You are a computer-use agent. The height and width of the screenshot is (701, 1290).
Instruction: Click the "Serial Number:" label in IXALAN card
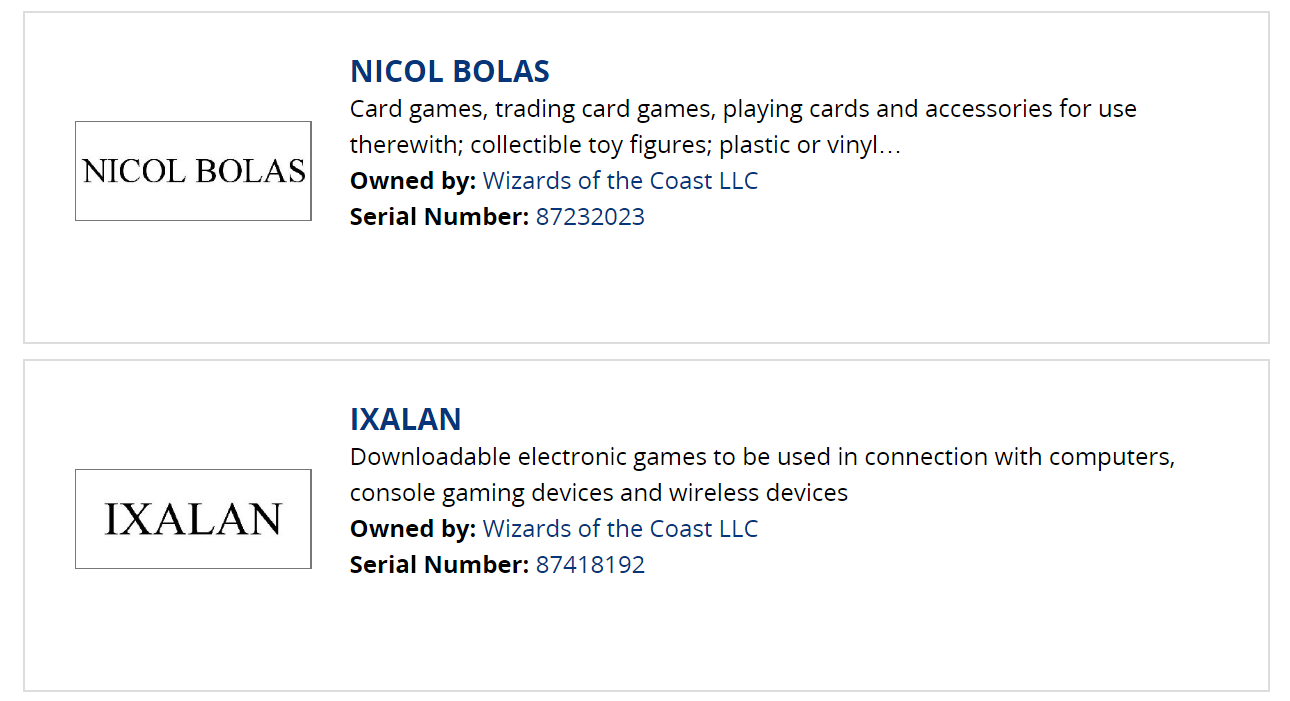(439, 565)
